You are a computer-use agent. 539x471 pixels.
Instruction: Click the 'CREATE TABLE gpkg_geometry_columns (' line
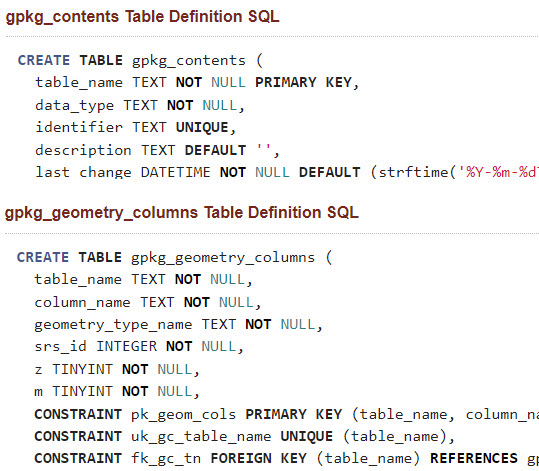(175, 258)
